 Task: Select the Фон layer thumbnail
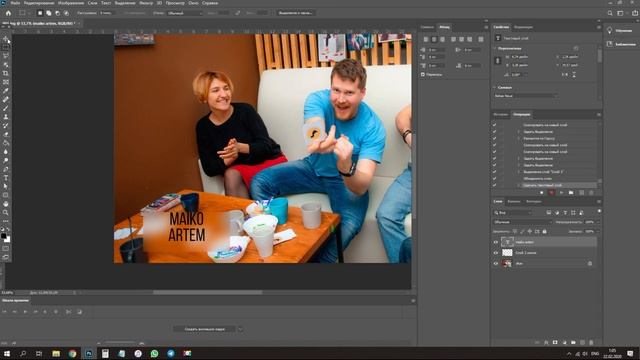pos(507,263)
